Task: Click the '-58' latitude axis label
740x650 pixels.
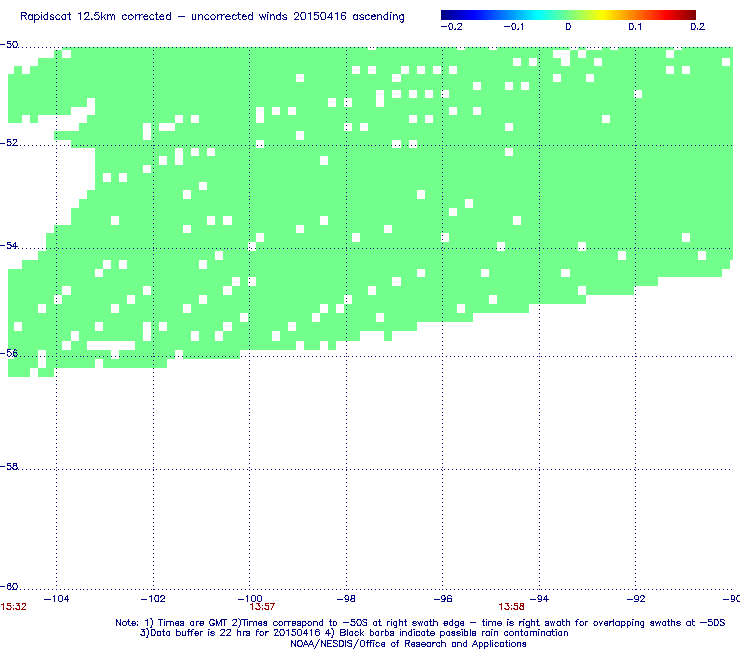Action: click(x=9, y=466)
